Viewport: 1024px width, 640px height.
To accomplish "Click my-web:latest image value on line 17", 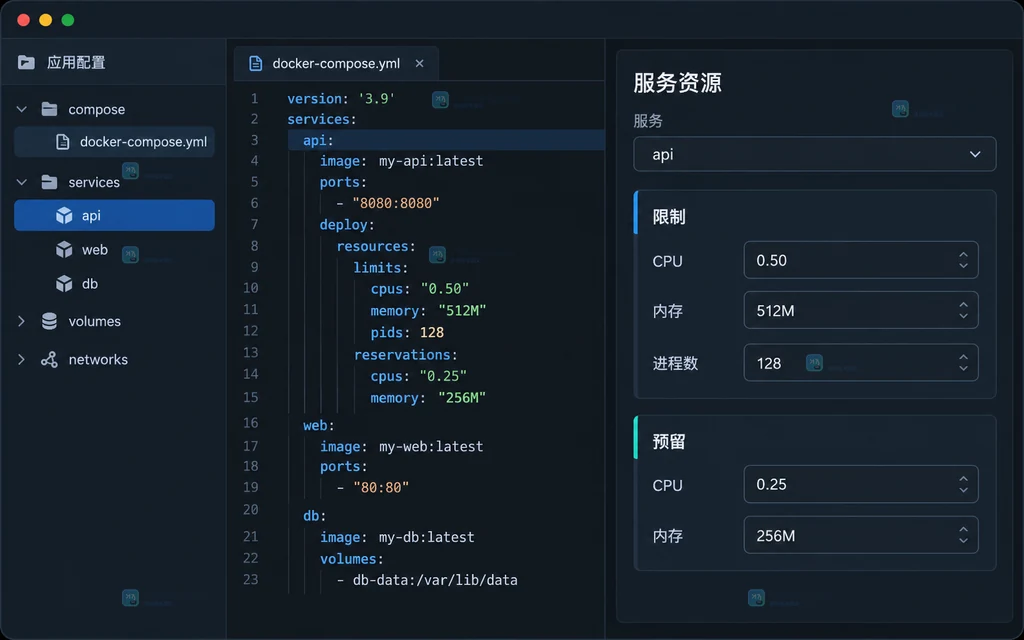I will 431,447.
